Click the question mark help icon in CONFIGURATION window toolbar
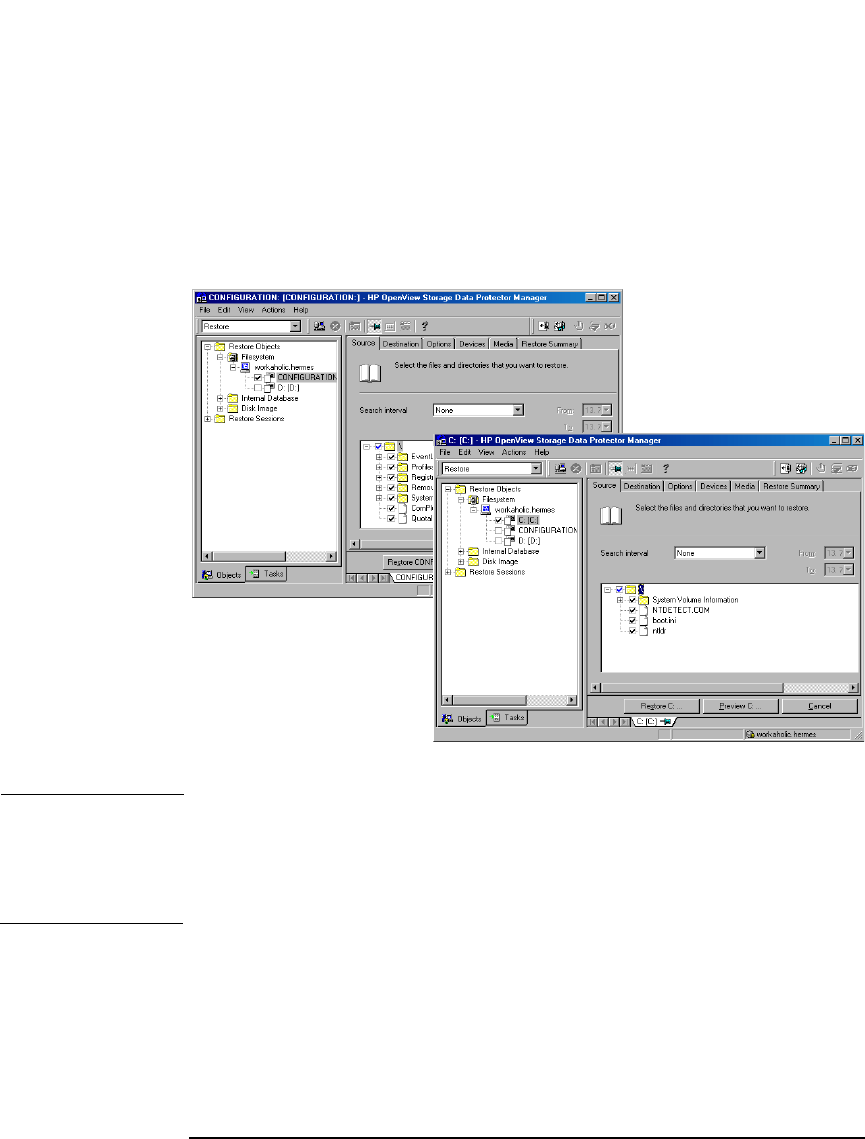Screen dimensions: 865x1139 click(x=425, y=326)
